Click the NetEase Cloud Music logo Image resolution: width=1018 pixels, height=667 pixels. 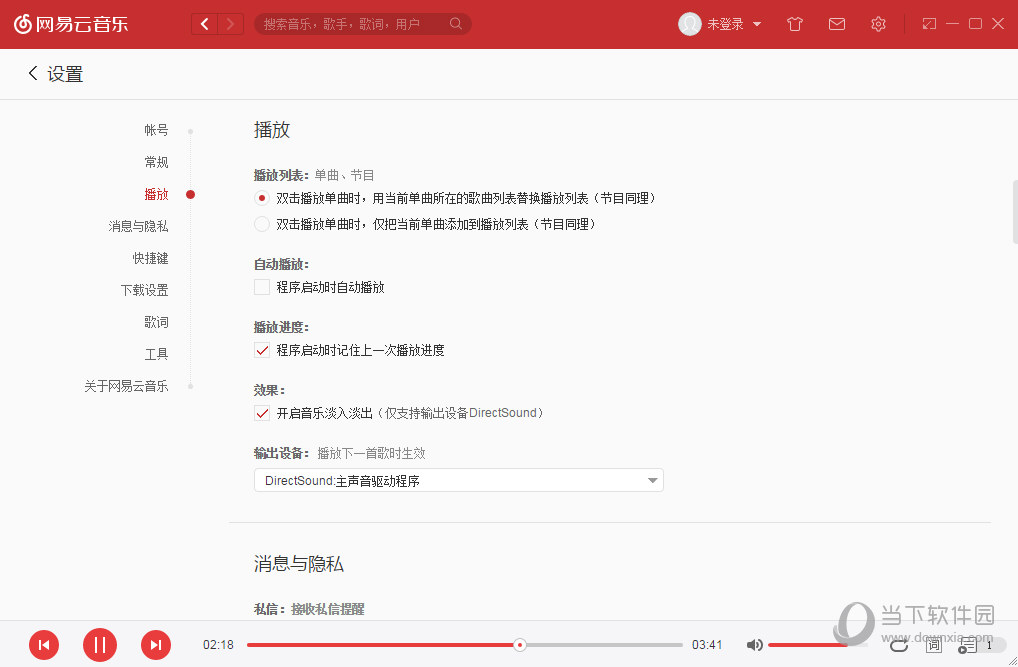pos(70,23)
